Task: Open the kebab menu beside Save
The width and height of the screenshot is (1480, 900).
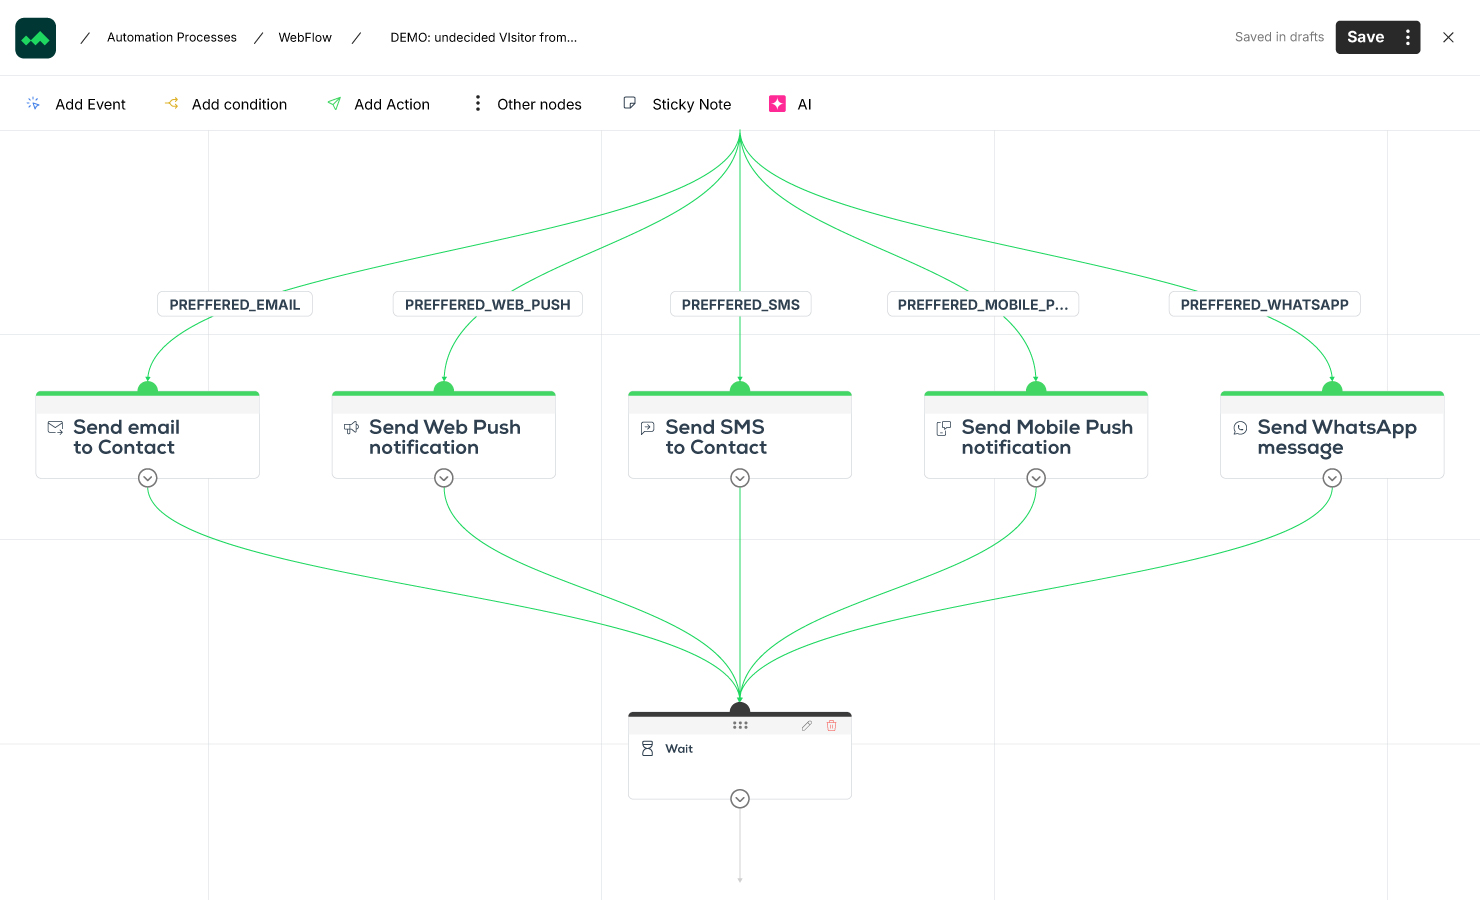Action: click(1408, 37)
